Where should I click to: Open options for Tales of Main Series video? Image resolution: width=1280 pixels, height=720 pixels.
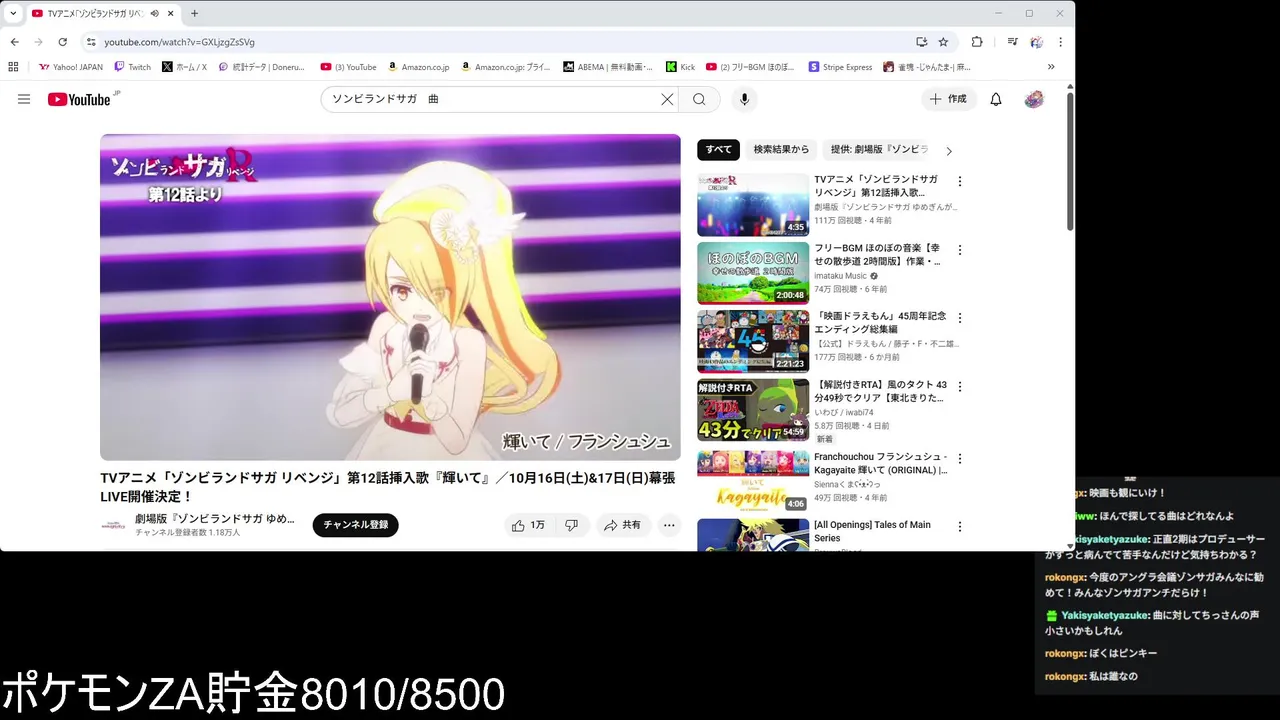click(x=960, y=527)
